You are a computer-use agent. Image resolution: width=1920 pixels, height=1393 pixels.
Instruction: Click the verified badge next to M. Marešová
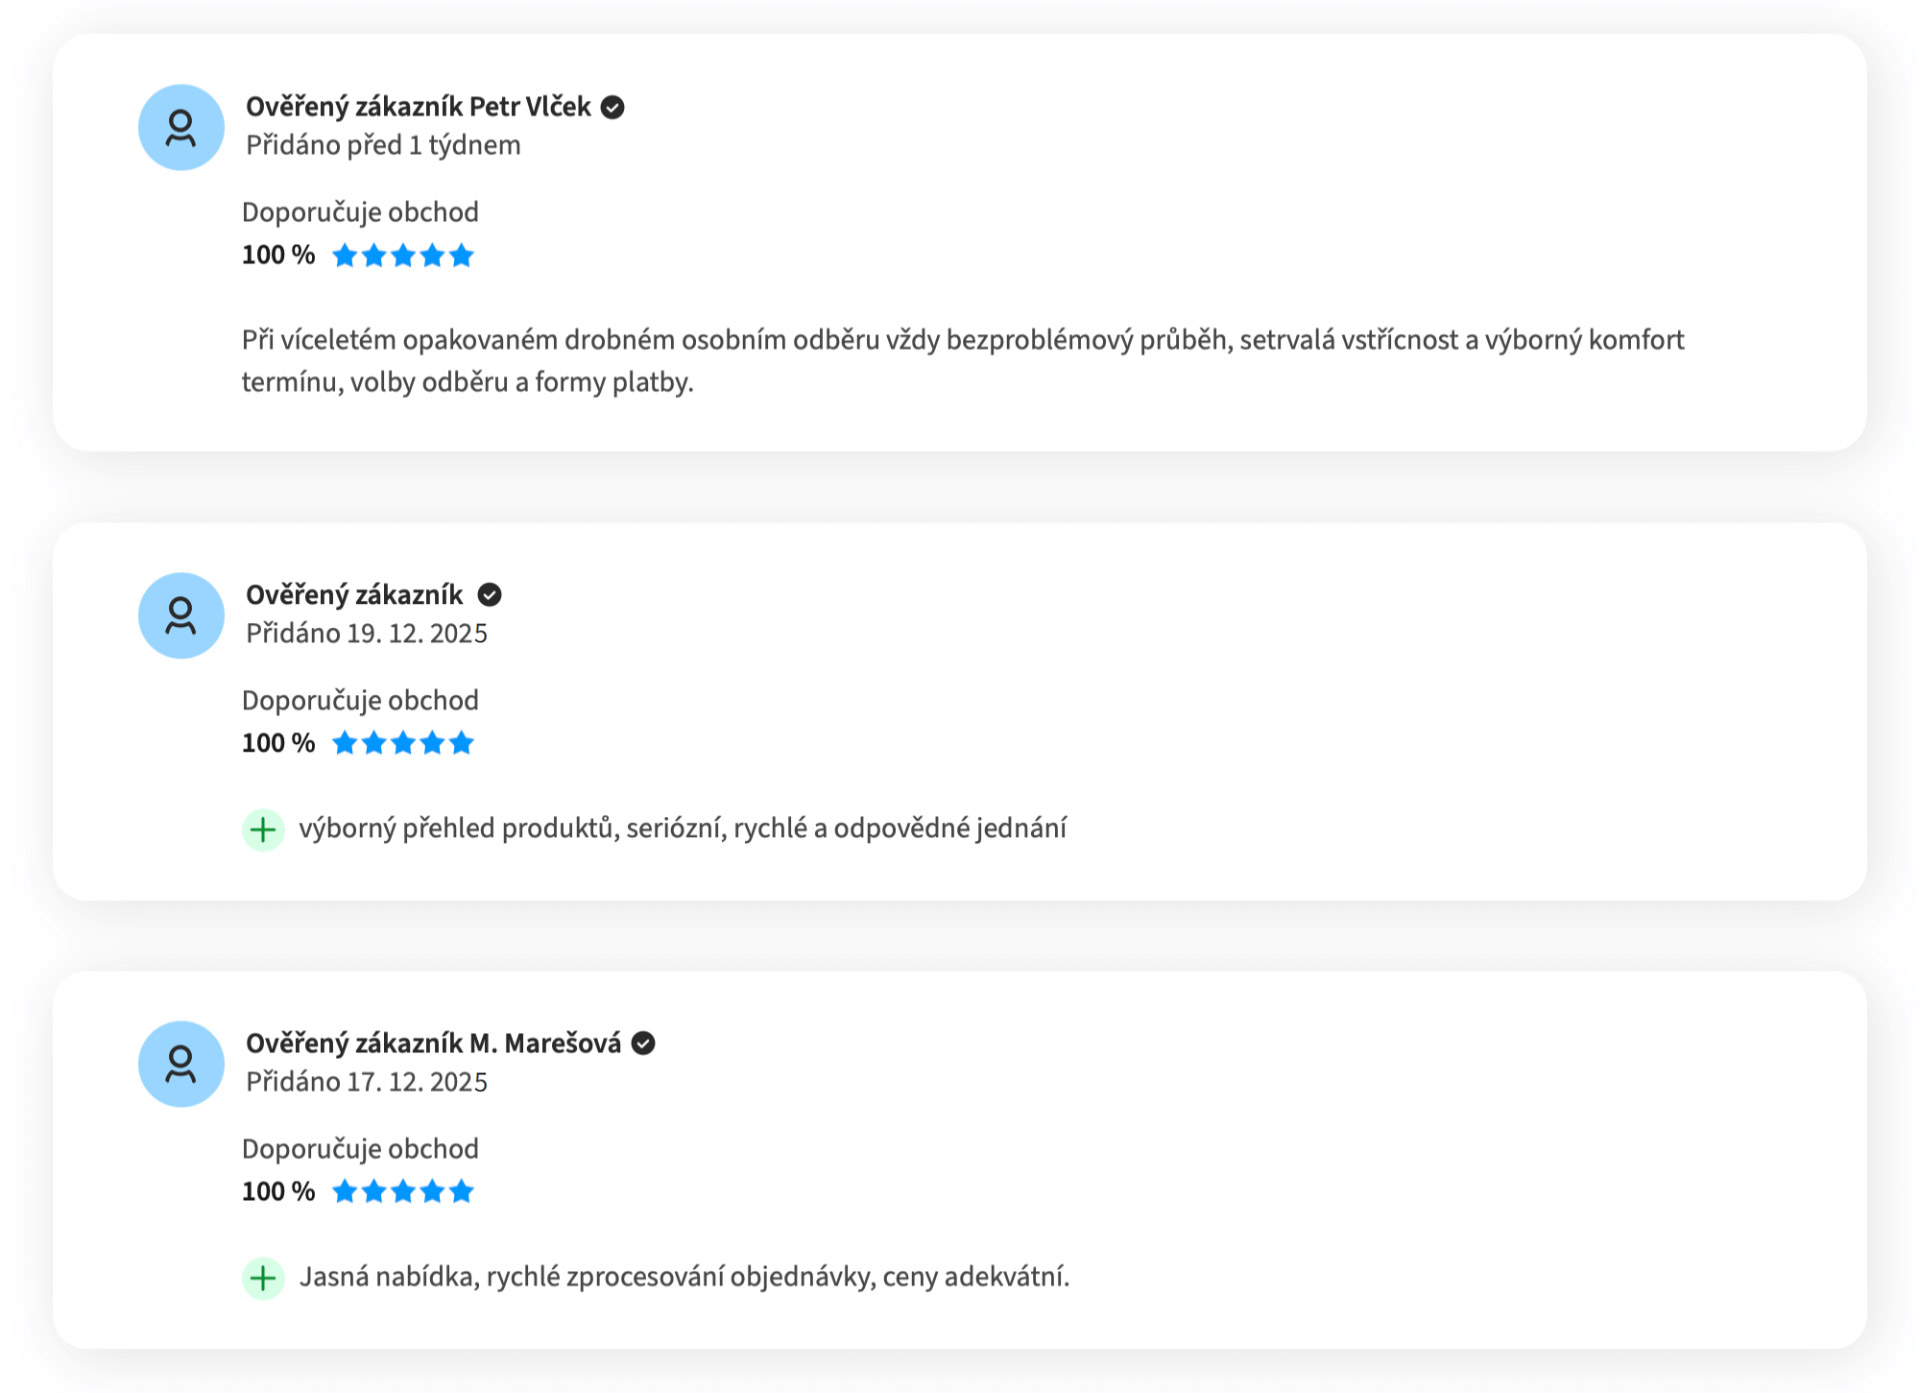pyautogui.click(x=644, y=1043)
